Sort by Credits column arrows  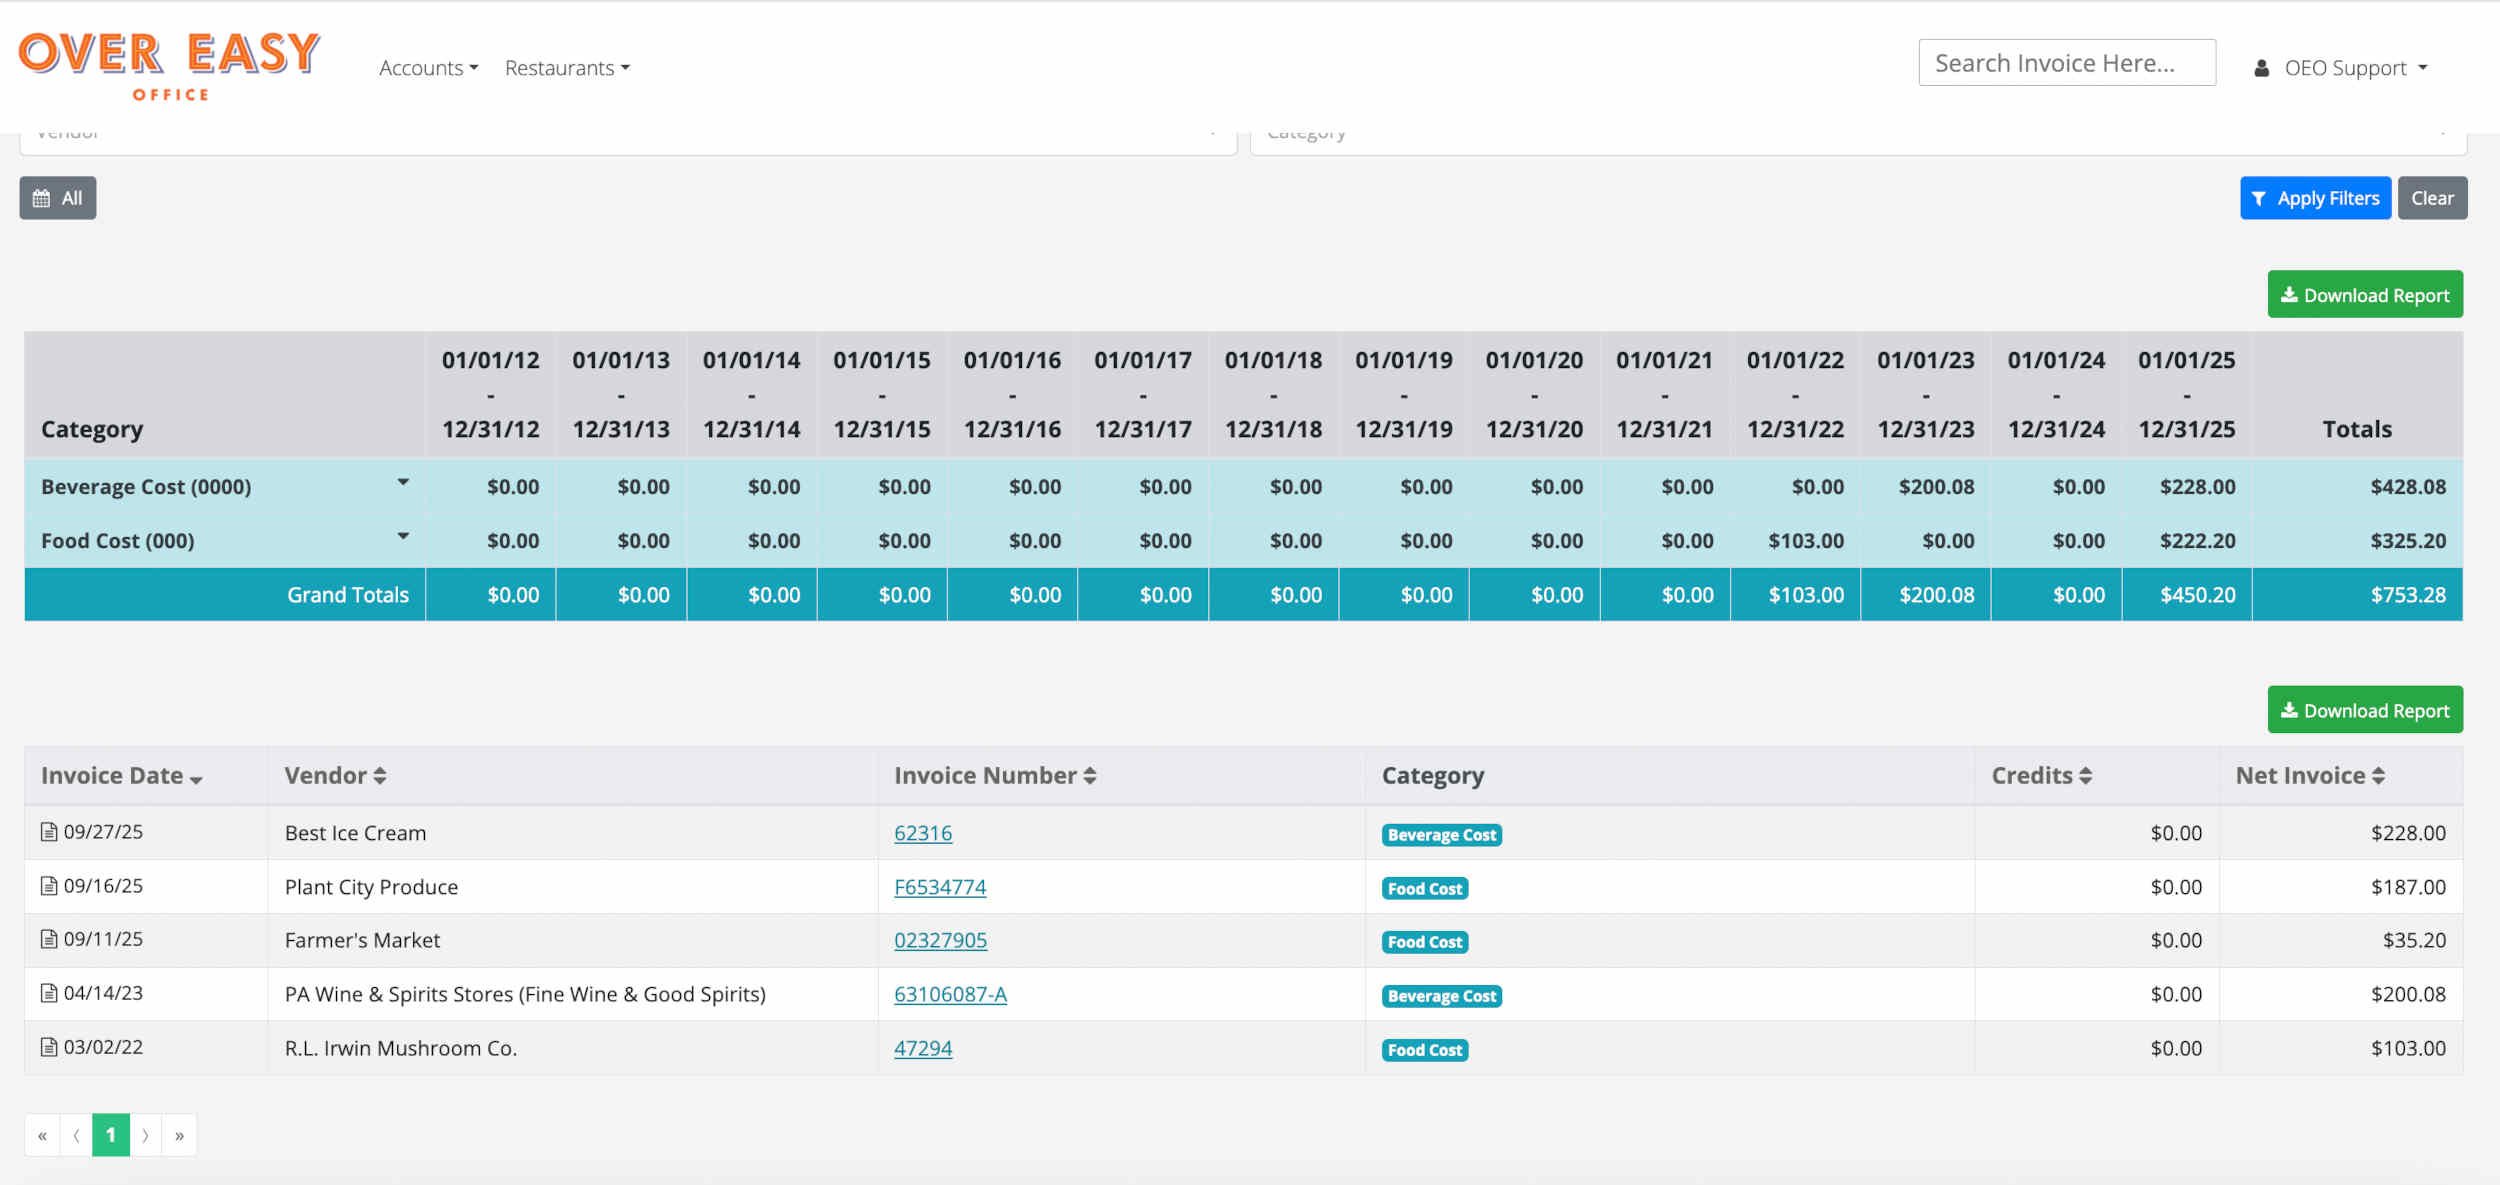tap(2085, 776)
